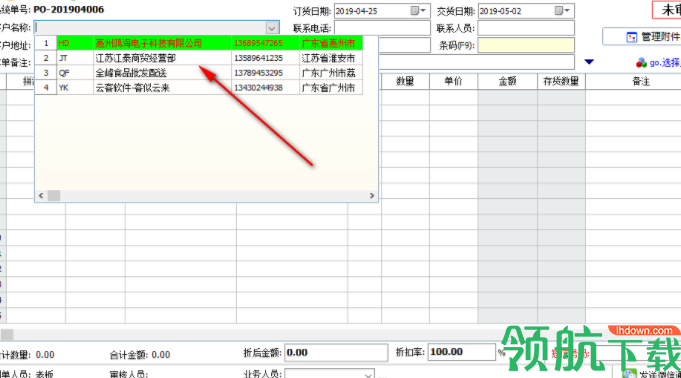681x378 pixels.
Task: Click the order date value 2019-04-25
Action: coord(357,11)
